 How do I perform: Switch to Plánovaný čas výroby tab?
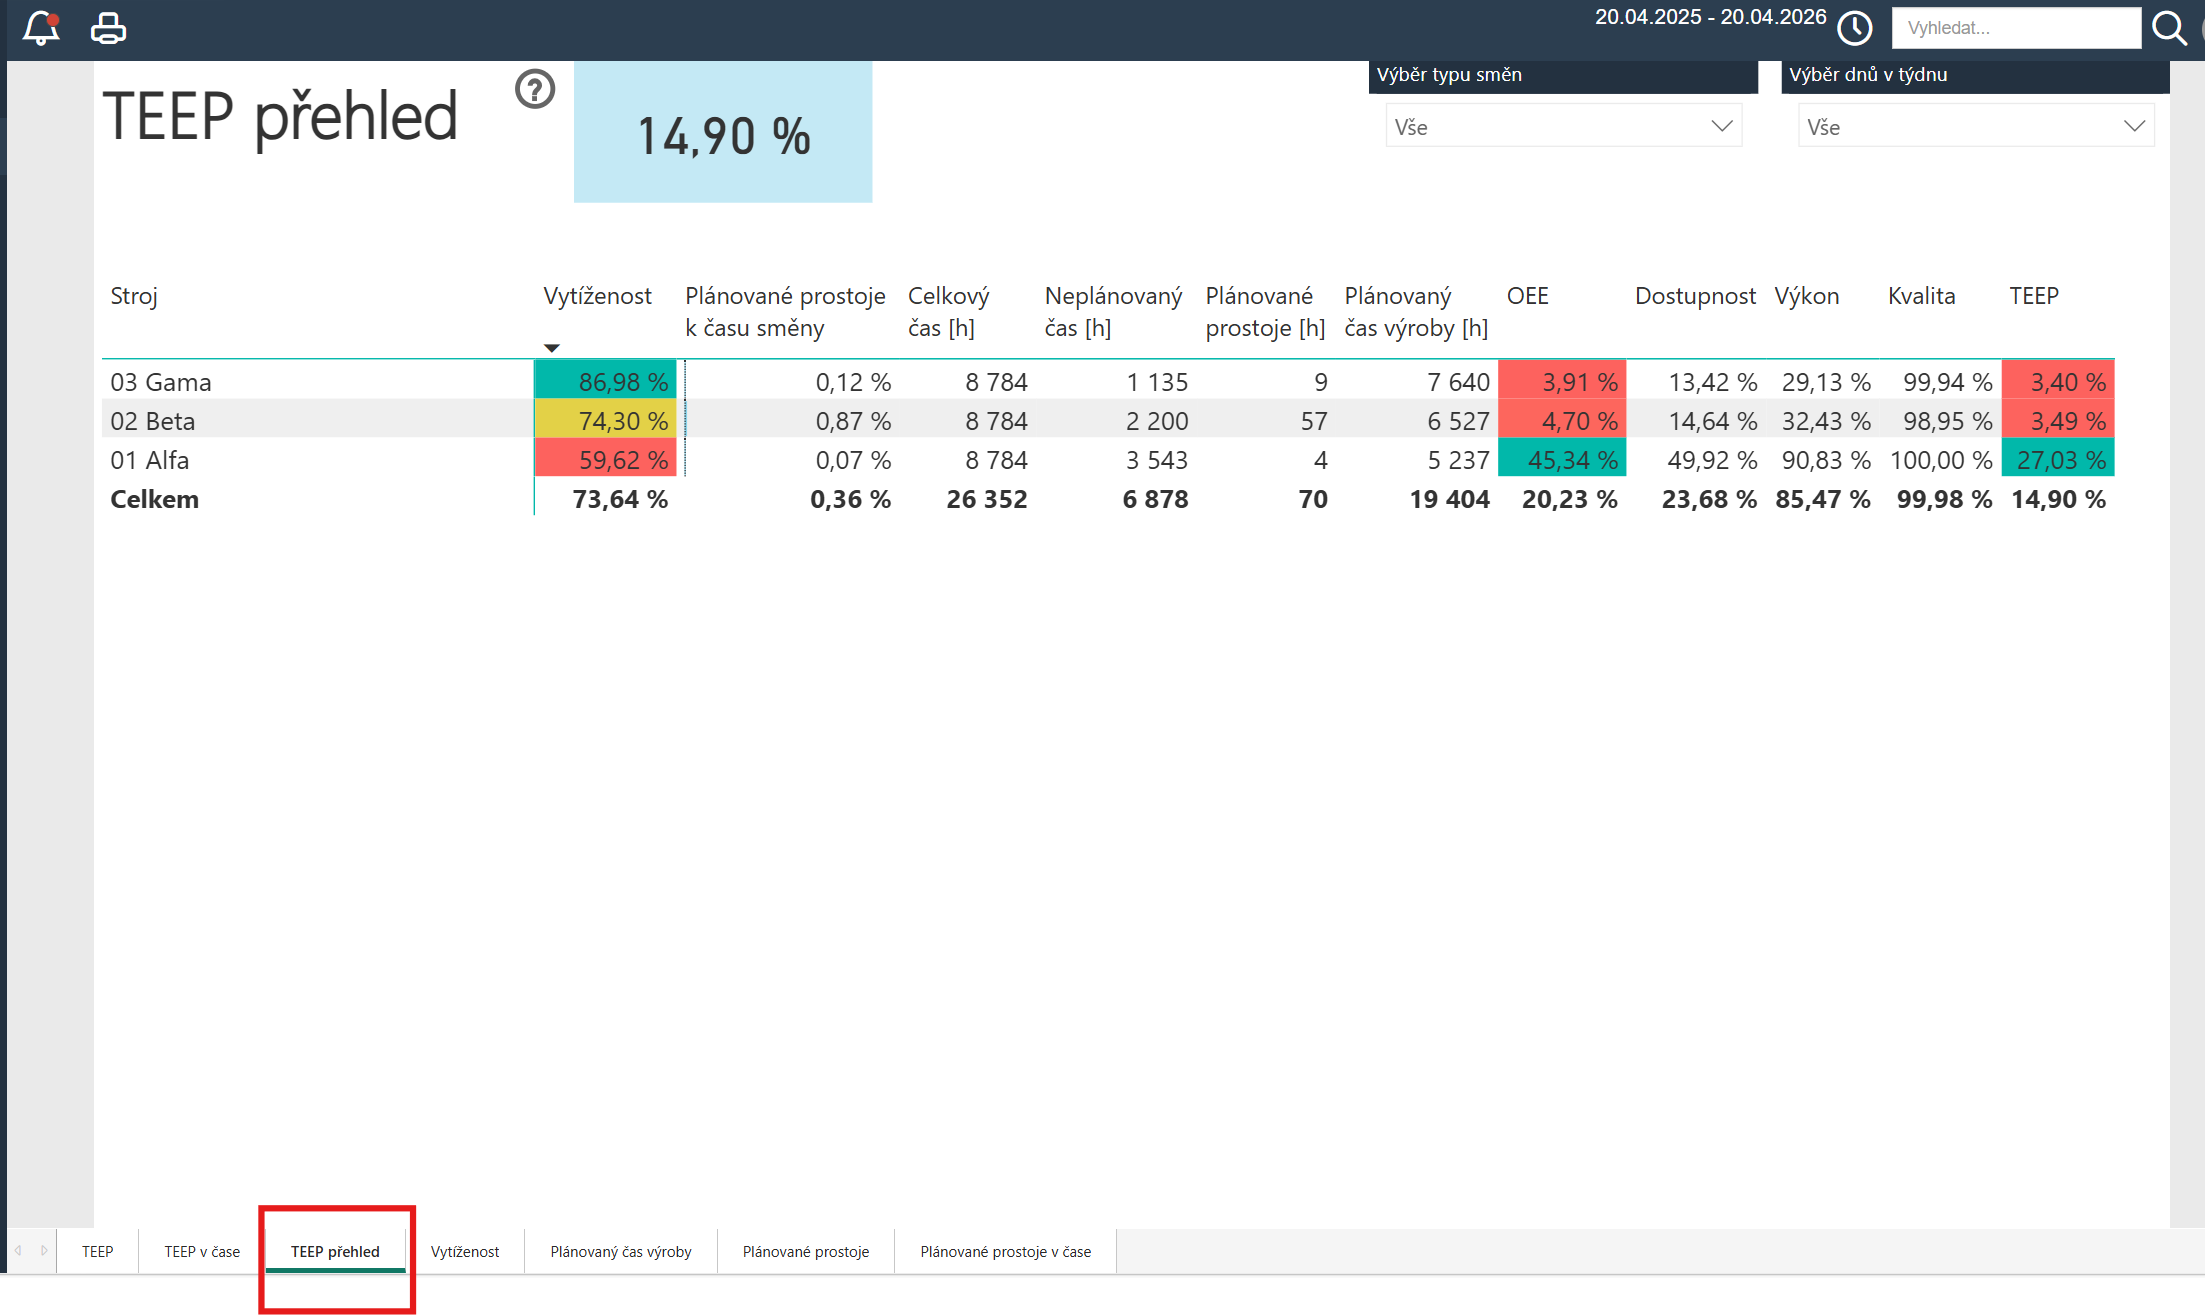coord(621,1251)
